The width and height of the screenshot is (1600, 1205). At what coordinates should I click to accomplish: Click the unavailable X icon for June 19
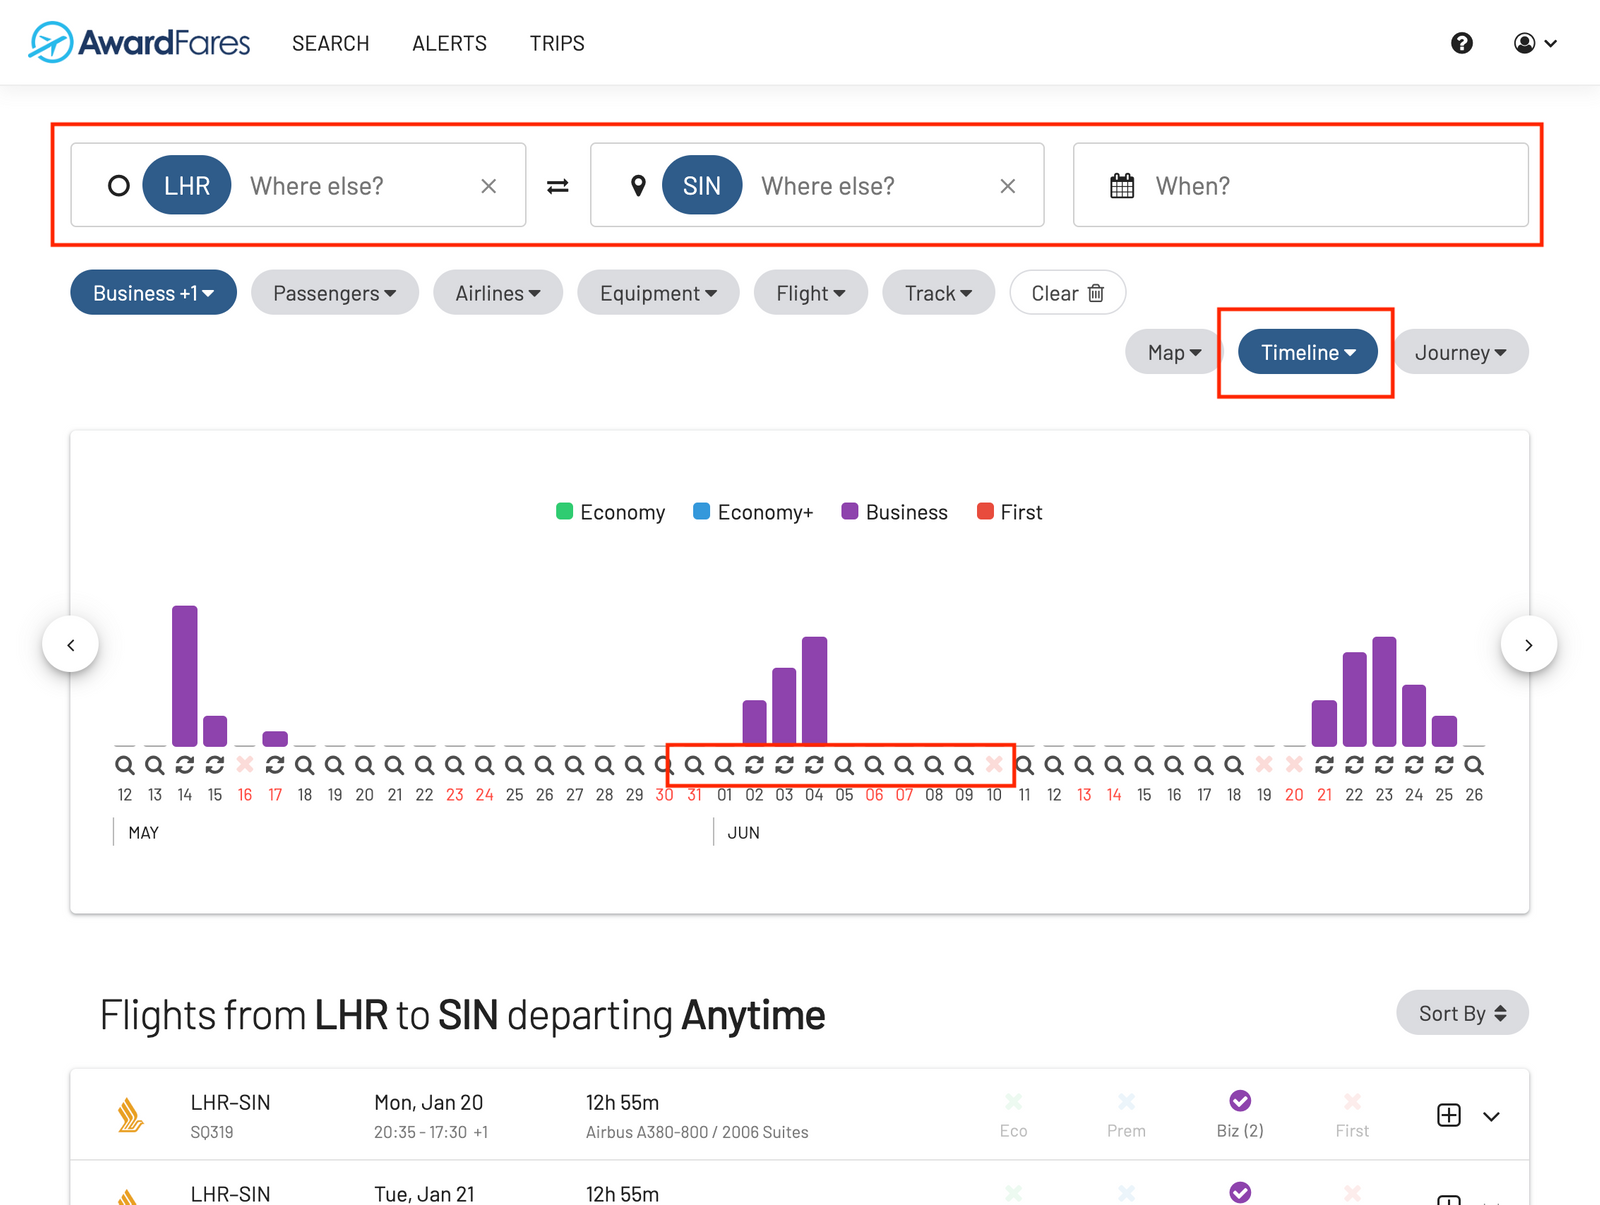[1264, 765]
